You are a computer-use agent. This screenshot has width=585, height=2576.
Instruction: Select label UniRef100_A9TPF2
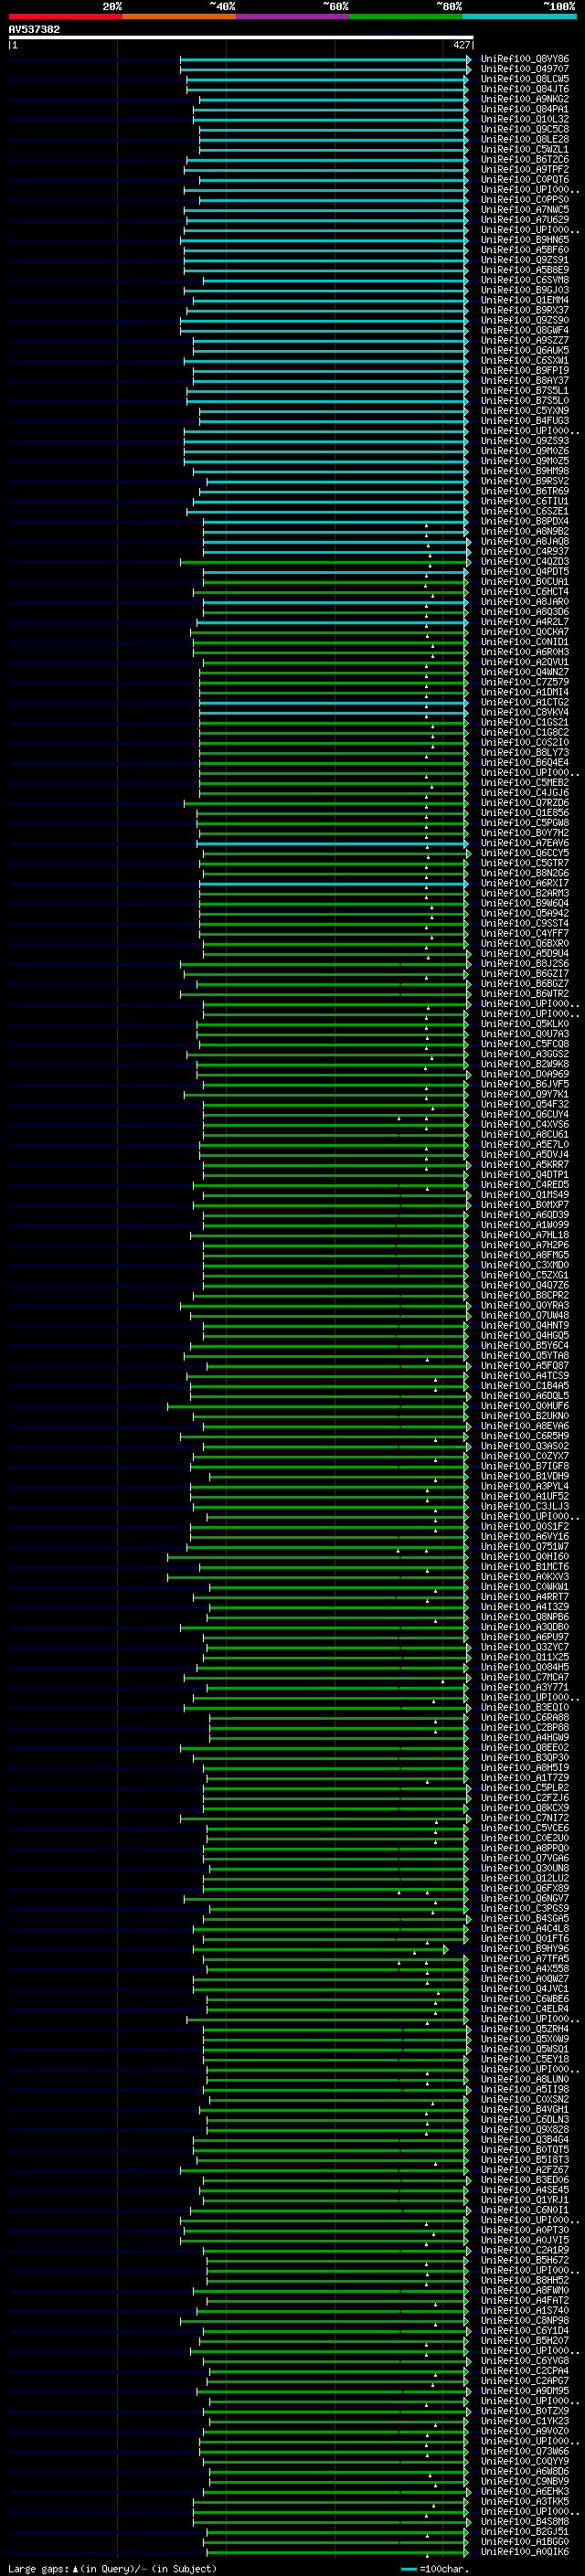[525, 170]
